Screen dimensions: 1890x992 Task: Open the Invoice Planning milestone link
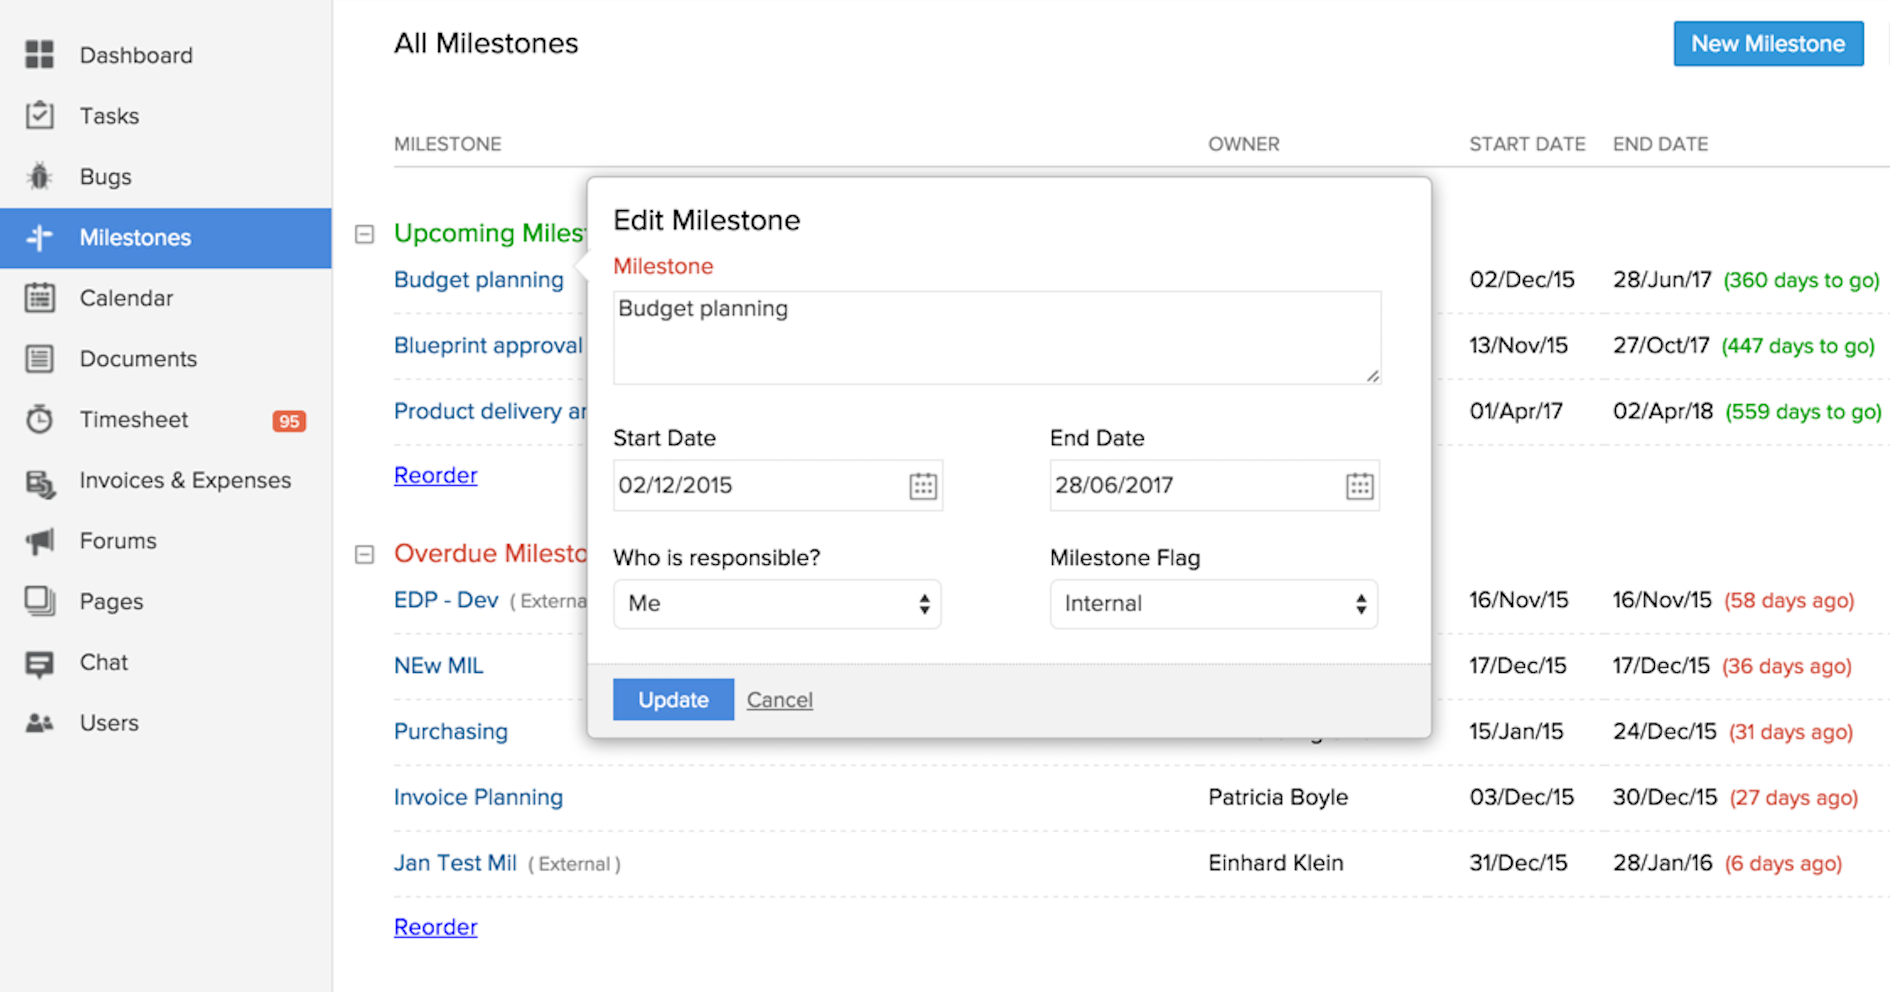point(478,797)
